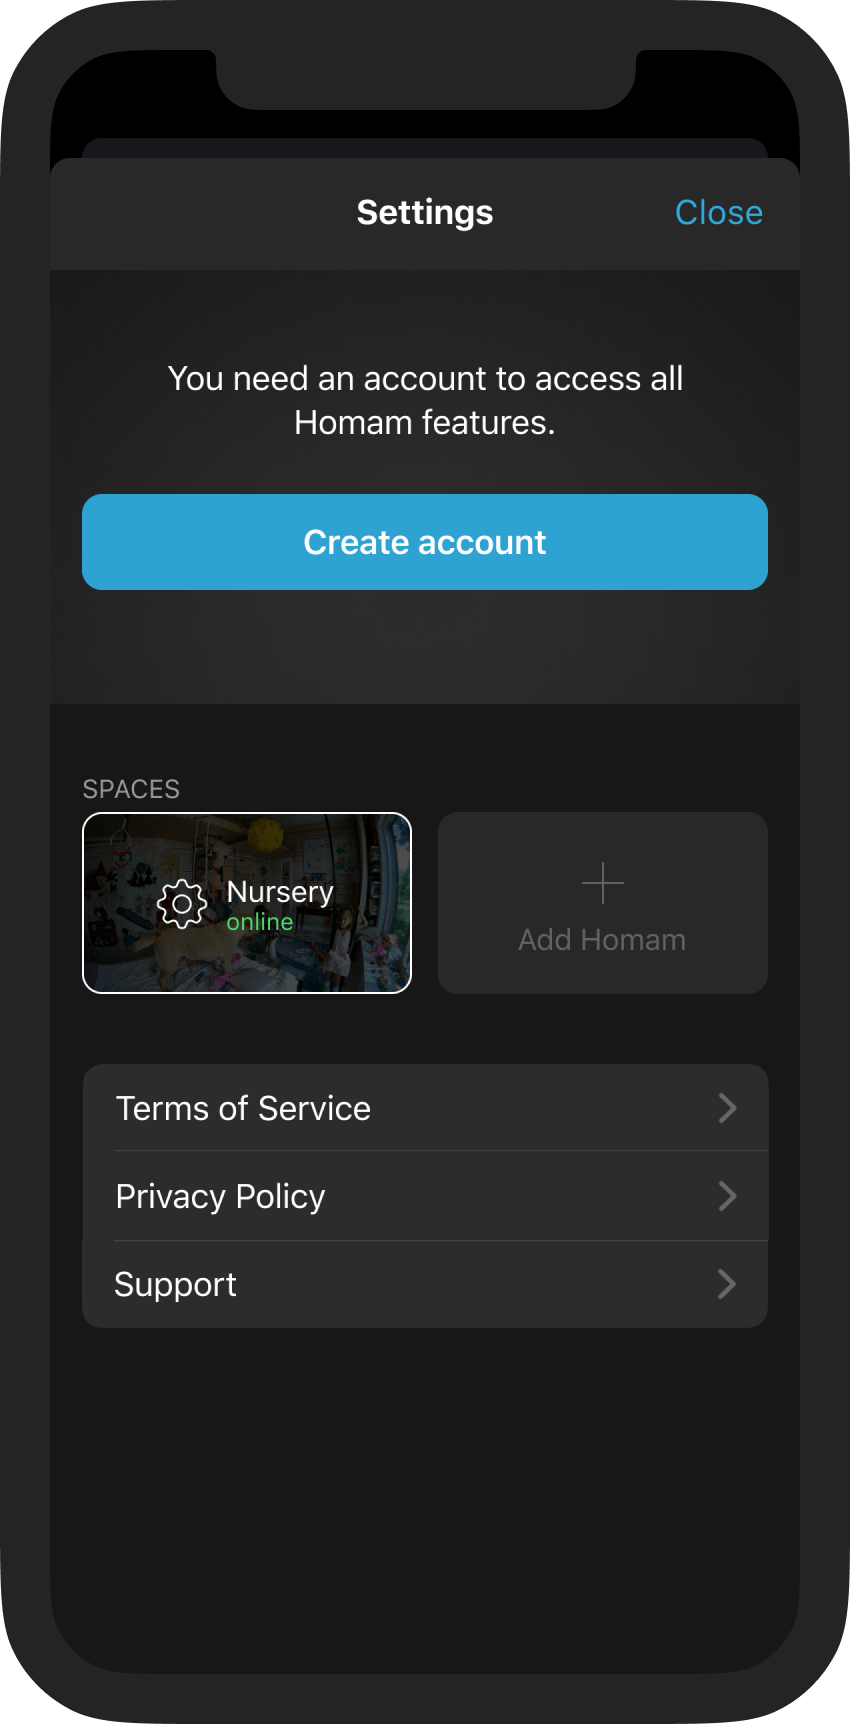Screen dimensions: 850x1724
Task: Open the Nursery camera space tile
Action: (x=247, y=903)
